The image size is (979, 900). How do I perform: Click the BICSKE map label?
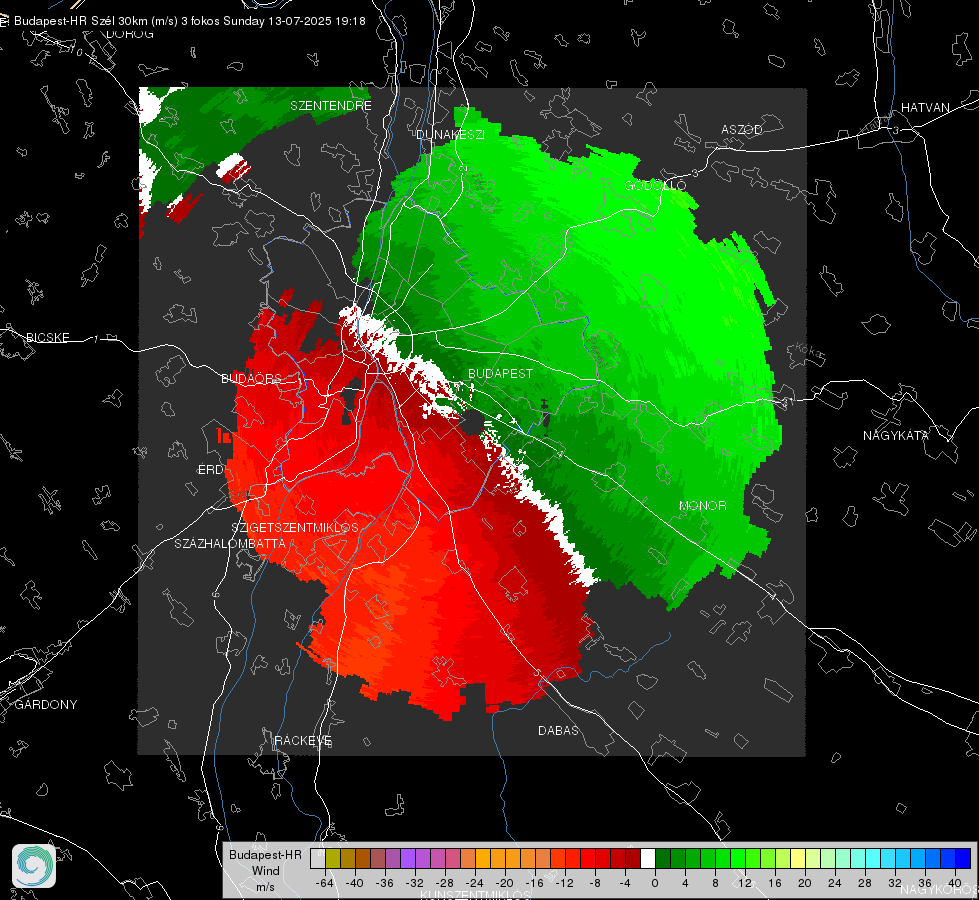[47, 337]
